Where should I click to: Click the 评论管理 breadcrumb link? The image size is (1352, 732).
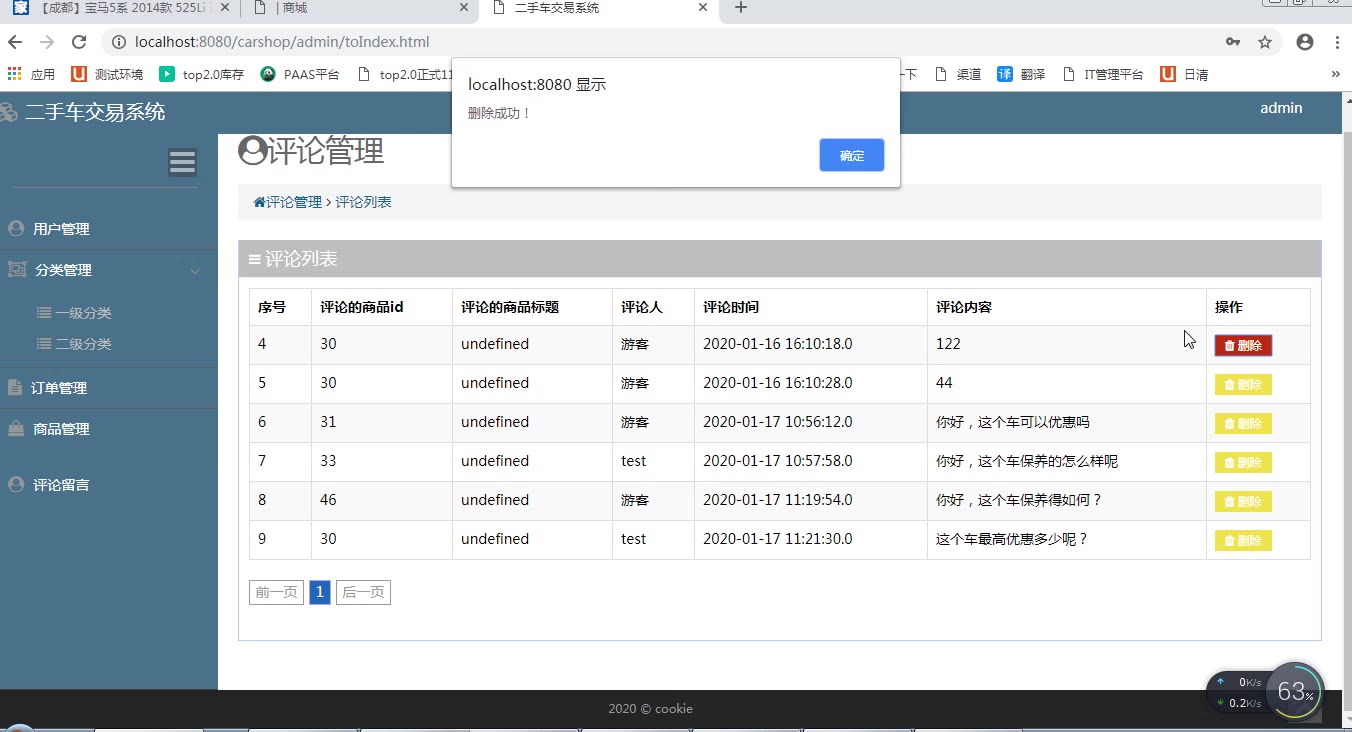tap(294, 202)
